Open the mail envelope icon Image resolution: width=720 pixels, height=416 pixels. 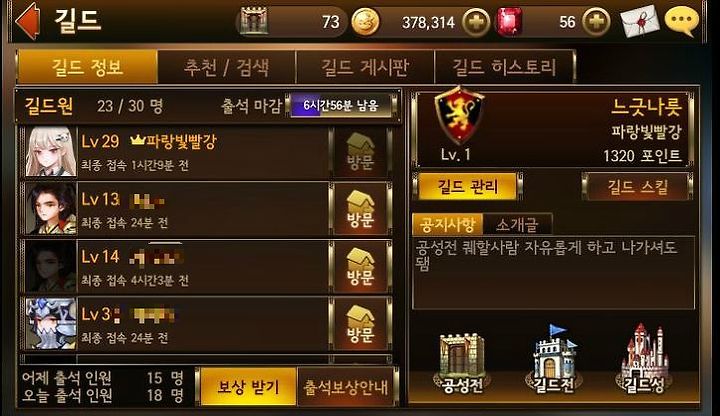click(x=640, y=21)
